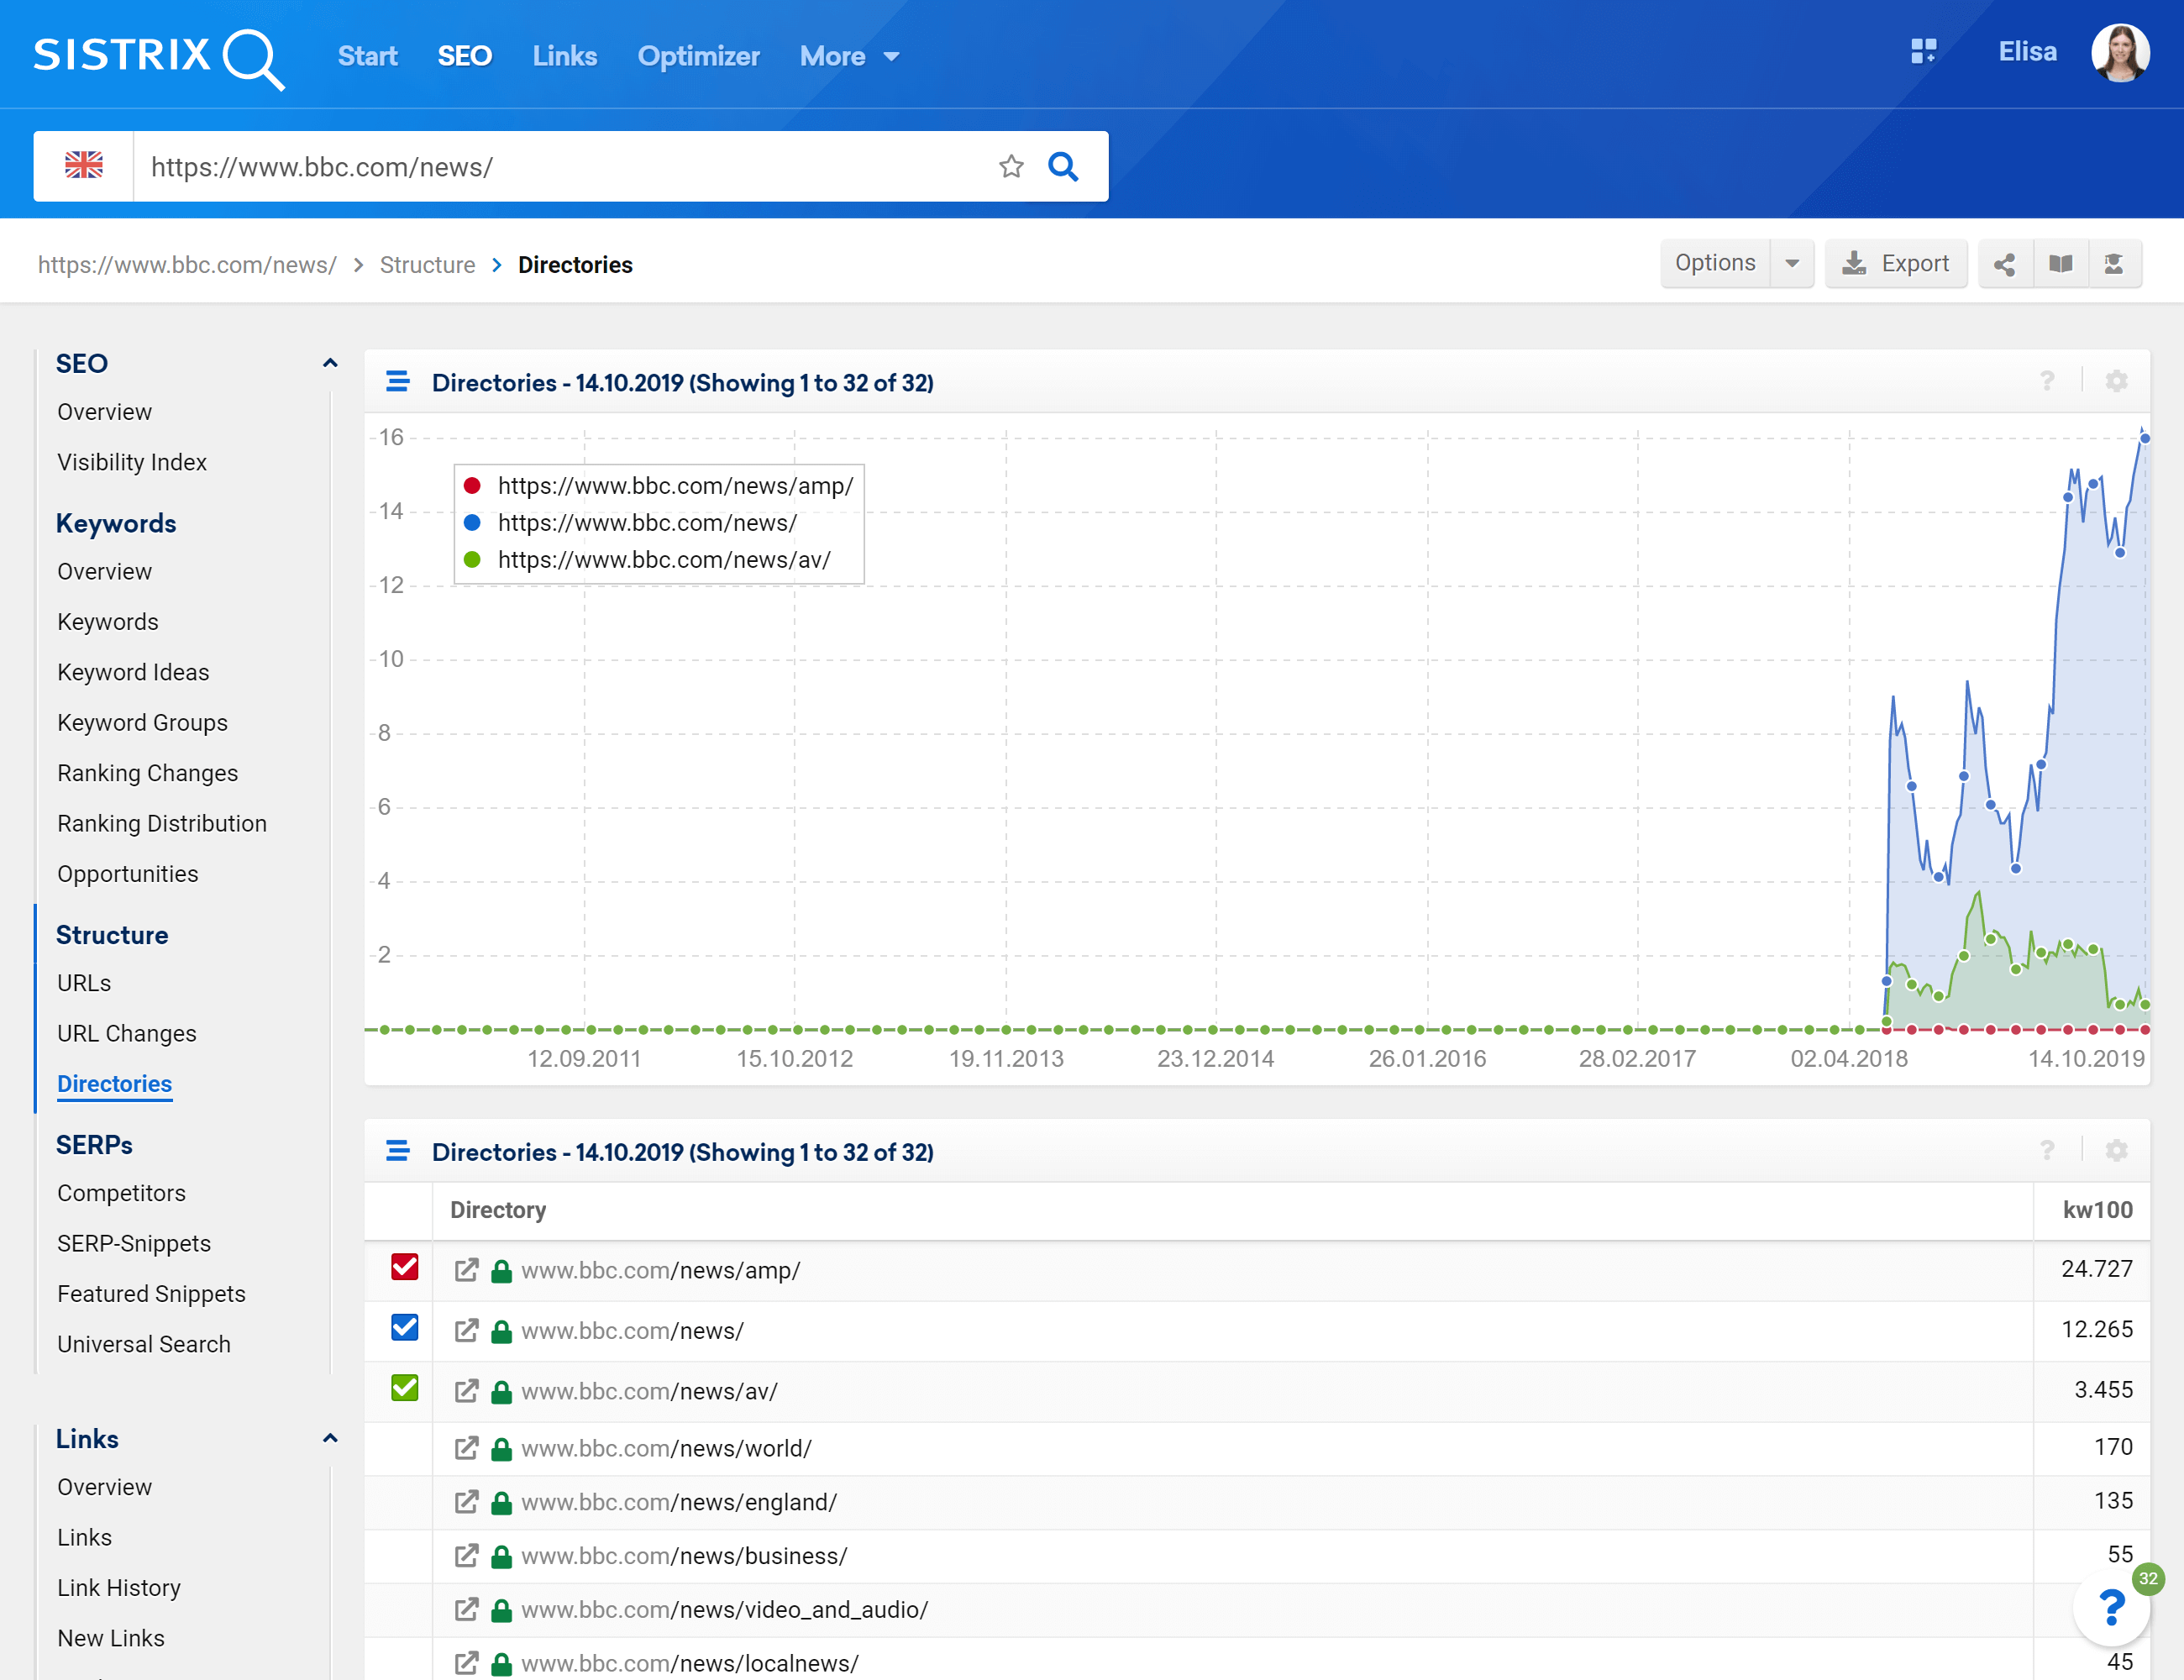
Task: Collapse the SEO sidebar section
Action: pyautogui.click(x=330, y=363)
